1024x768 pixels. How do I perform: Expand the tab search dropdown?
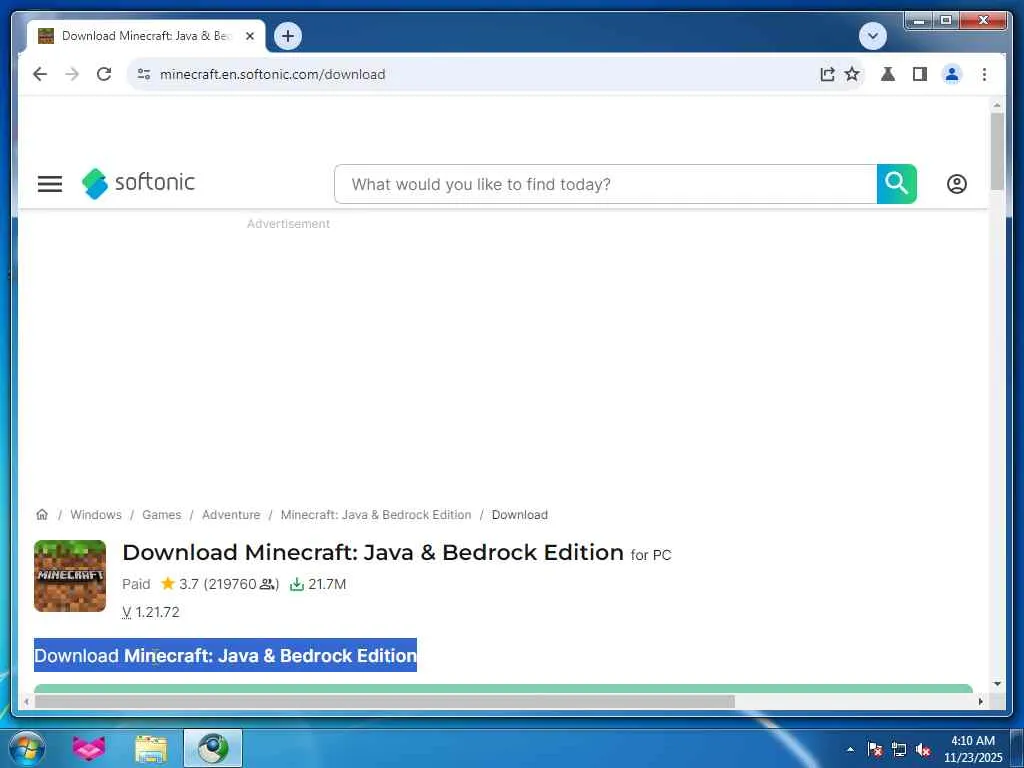click(x=872, y=36)
